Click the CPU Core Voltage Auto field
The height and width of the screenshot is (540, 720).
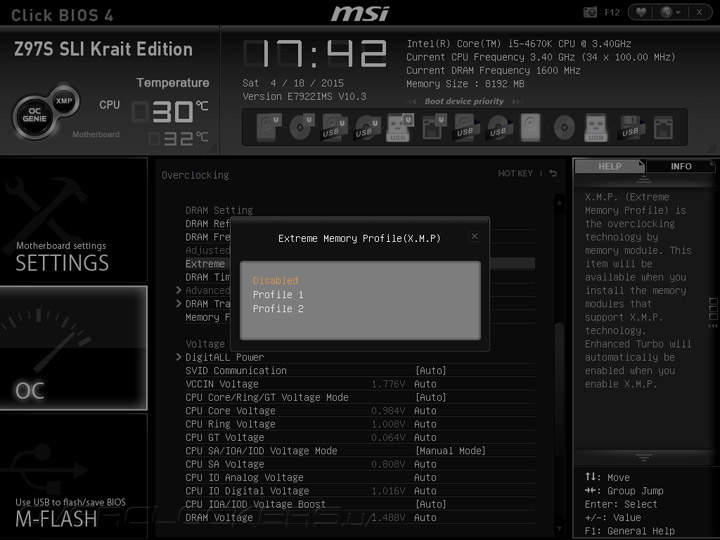425,411
